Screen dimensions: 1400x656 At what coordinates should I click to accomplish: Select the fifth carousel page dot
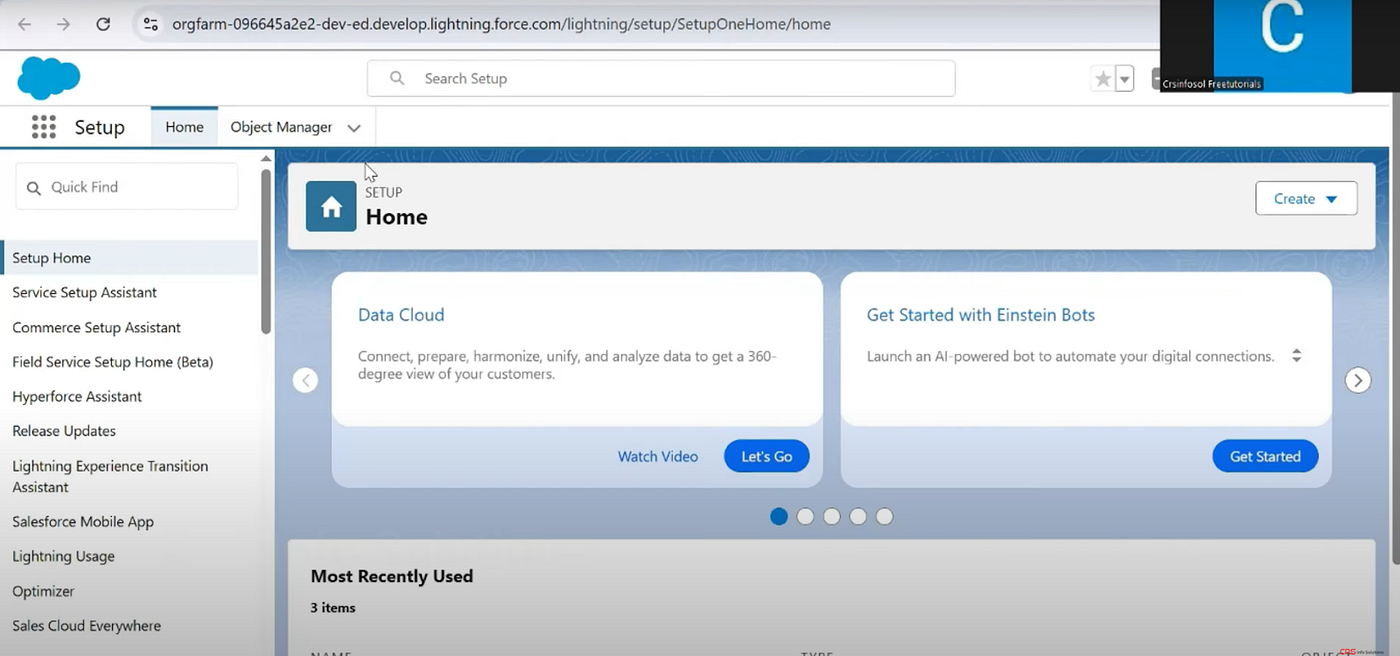[884, 516]
